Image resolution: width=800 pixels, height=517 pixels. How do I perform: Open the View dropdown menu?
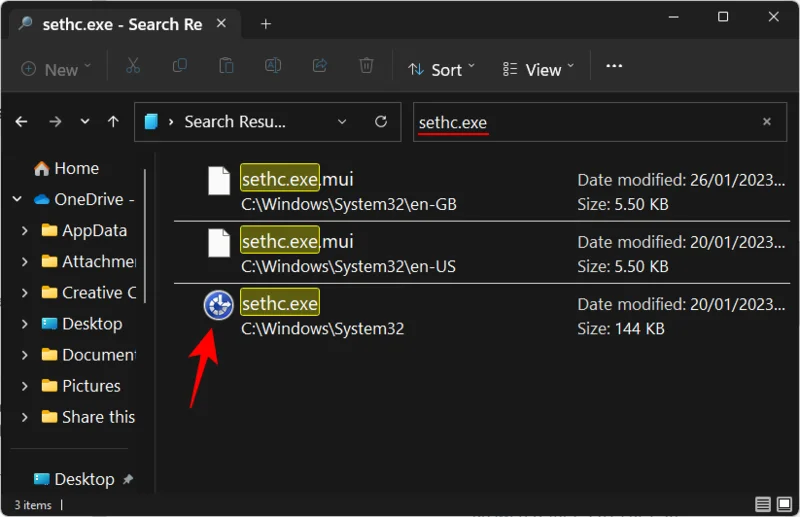tap(538, 69)
